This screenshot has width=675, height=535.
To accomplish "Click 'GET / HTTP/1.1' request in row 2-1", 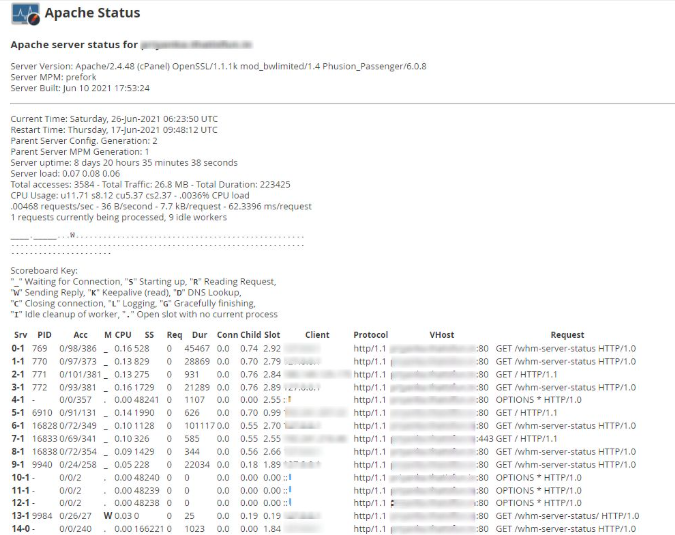I will click(x=526, y=374).
